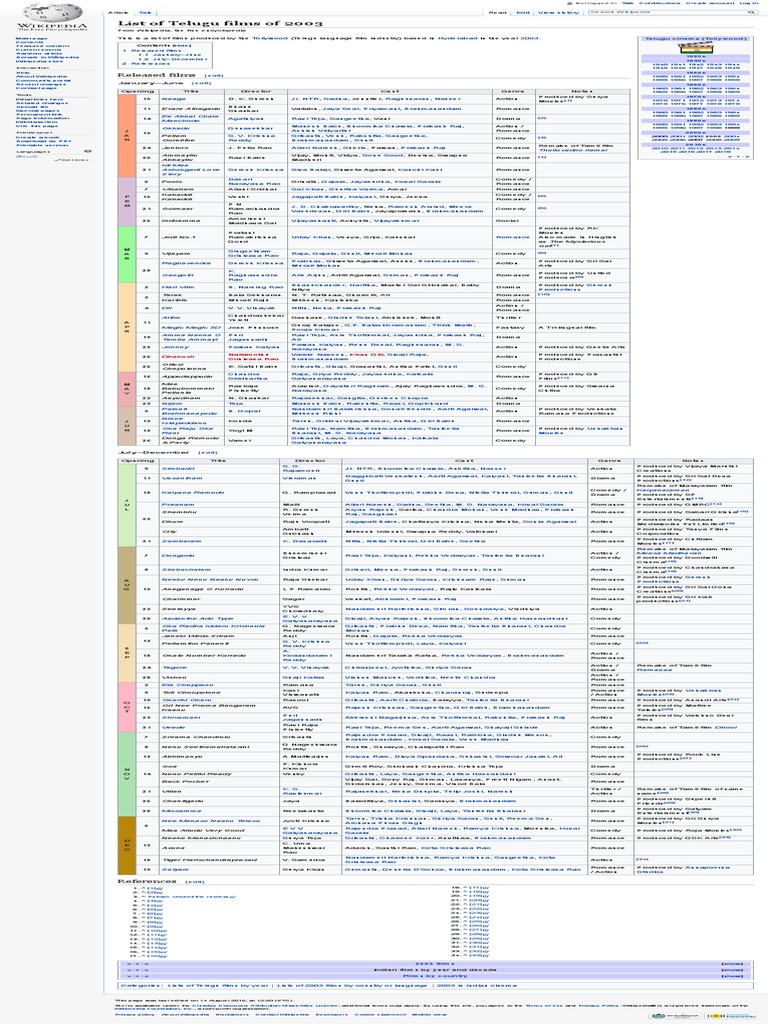The height and width of the screenshot is (1024, 768).
Task: Click the Log in link
Action: coord(748,3)
